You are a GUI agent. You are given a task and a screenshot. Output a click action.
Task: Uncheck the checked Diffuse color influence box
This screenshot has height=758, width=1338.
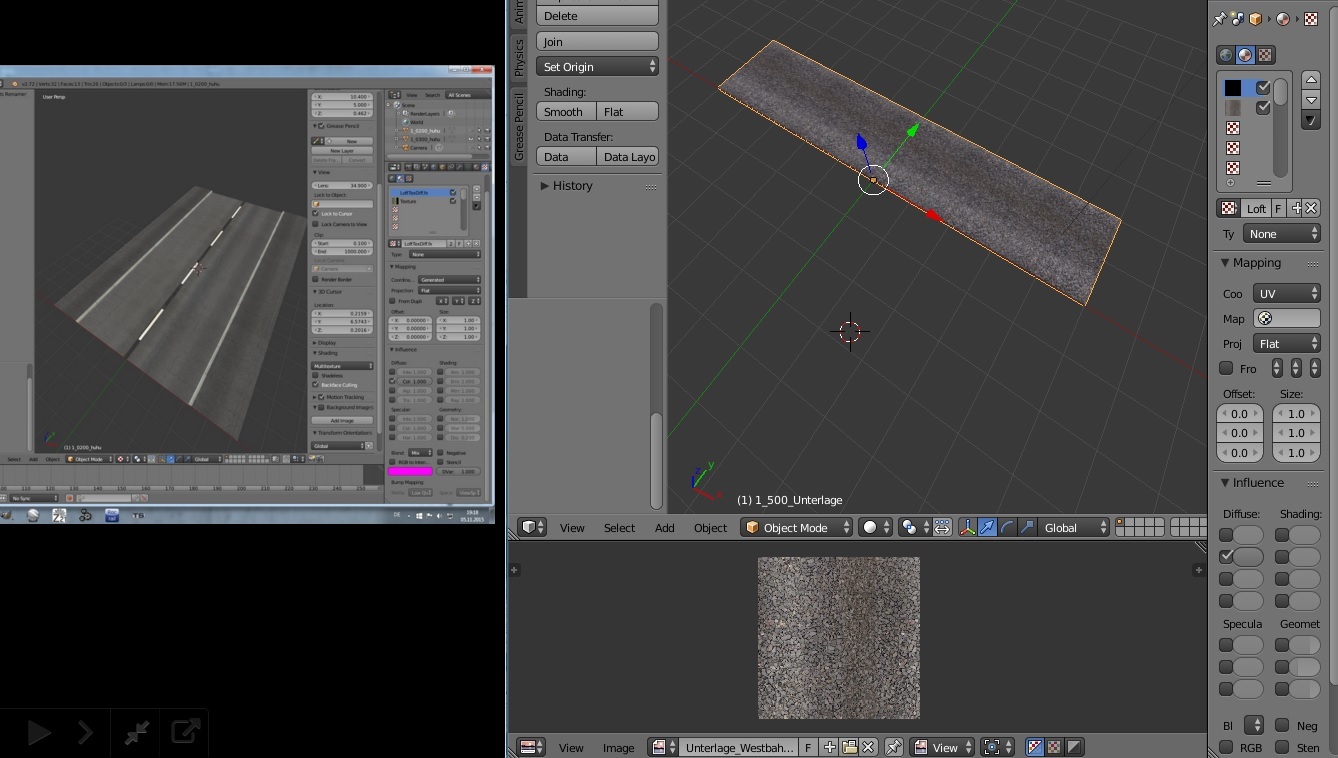coord(1227,556)
